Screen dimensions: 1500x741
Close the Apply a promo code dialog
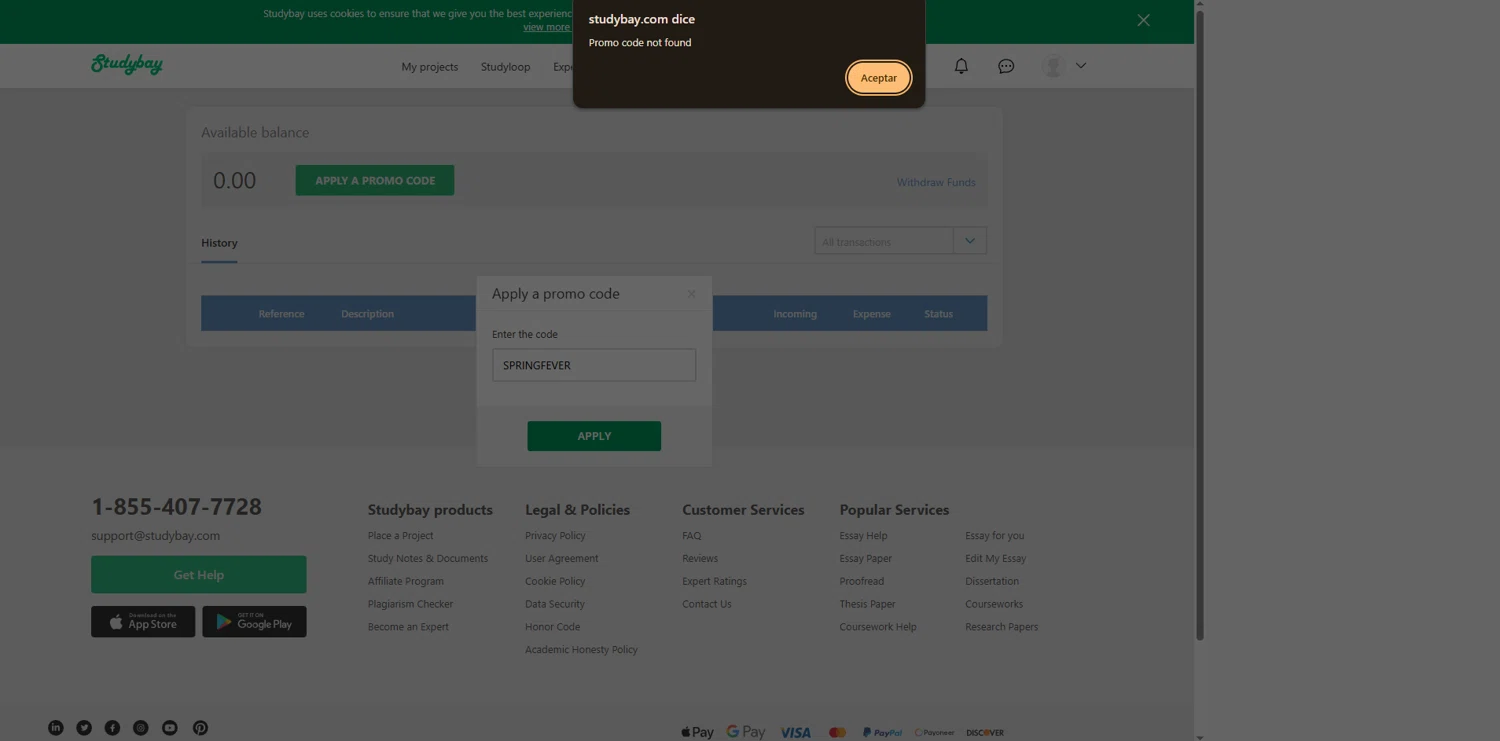691,294
